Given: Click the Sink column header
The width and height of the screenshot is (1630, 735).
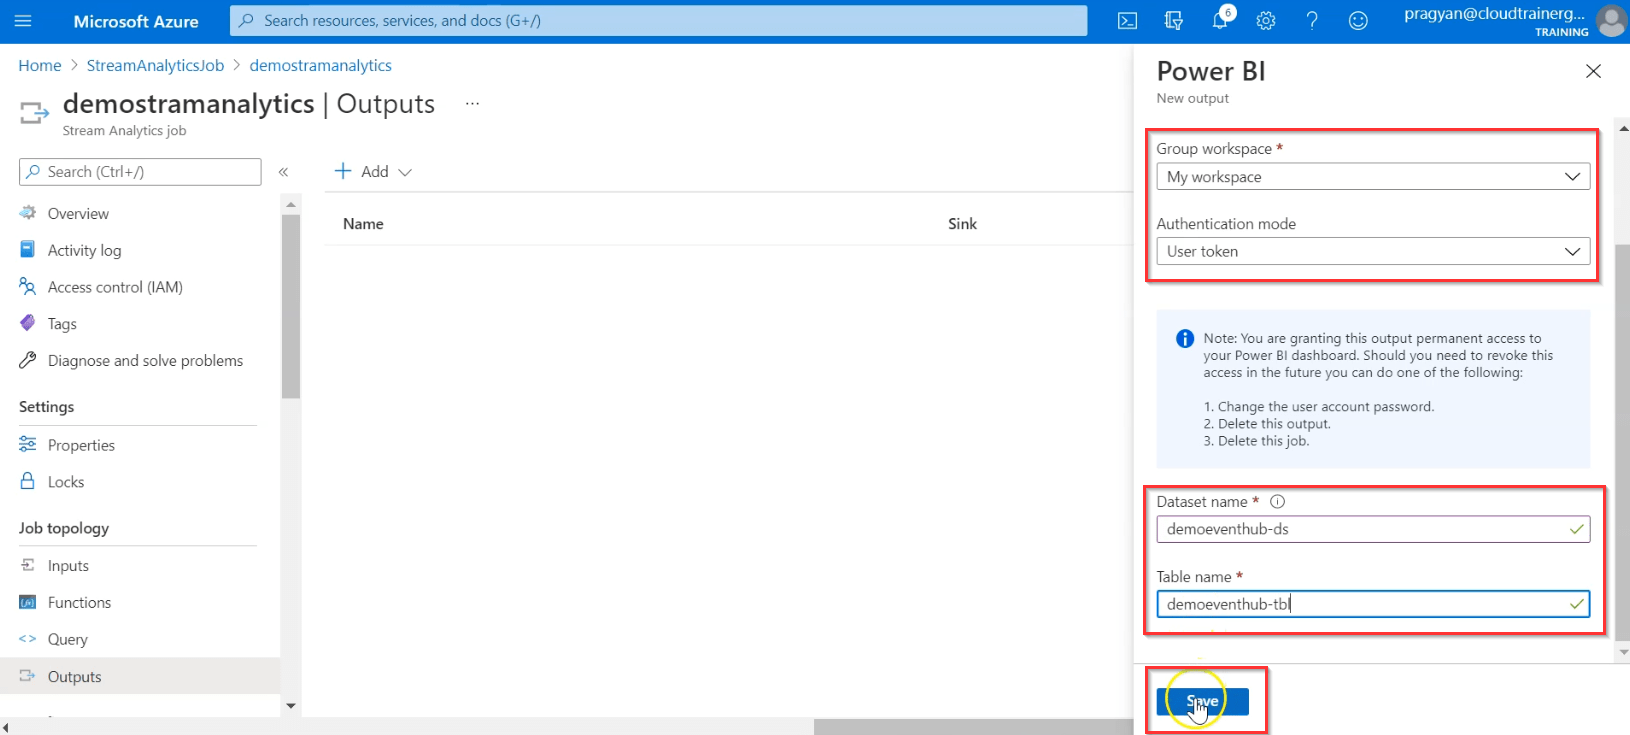Looking at the screenshot, I should coord(962,224).
